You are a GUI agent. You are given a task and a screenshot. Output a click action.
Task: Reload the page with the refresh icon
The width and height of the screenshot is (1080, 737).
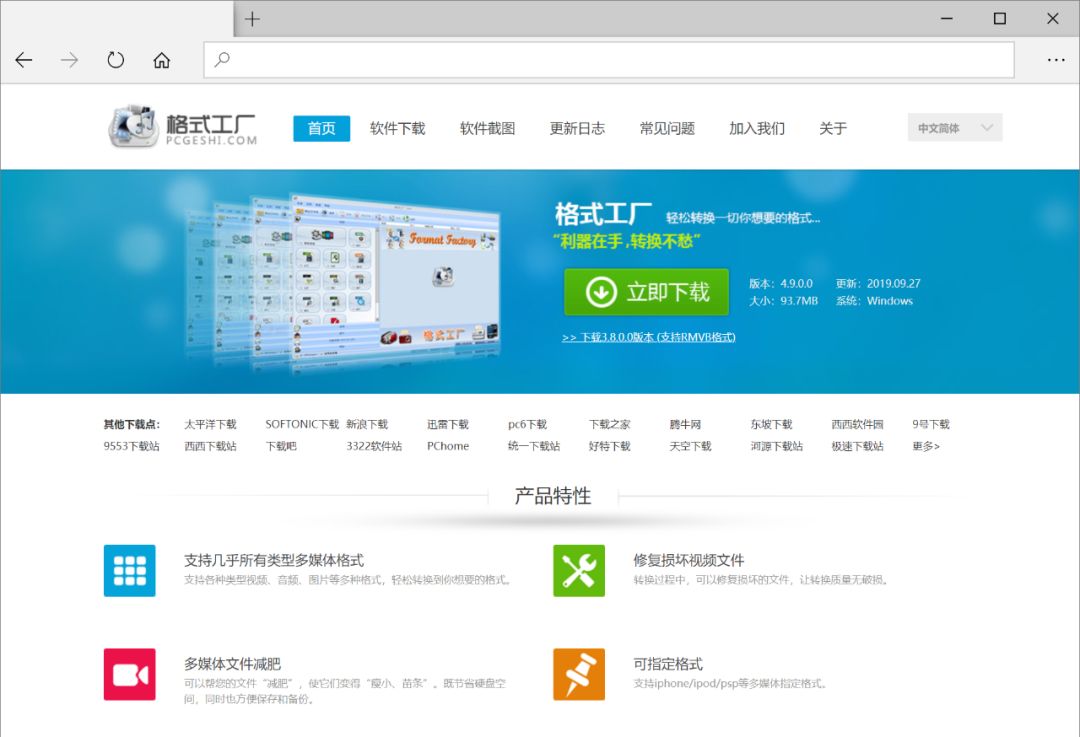point(116,60)
